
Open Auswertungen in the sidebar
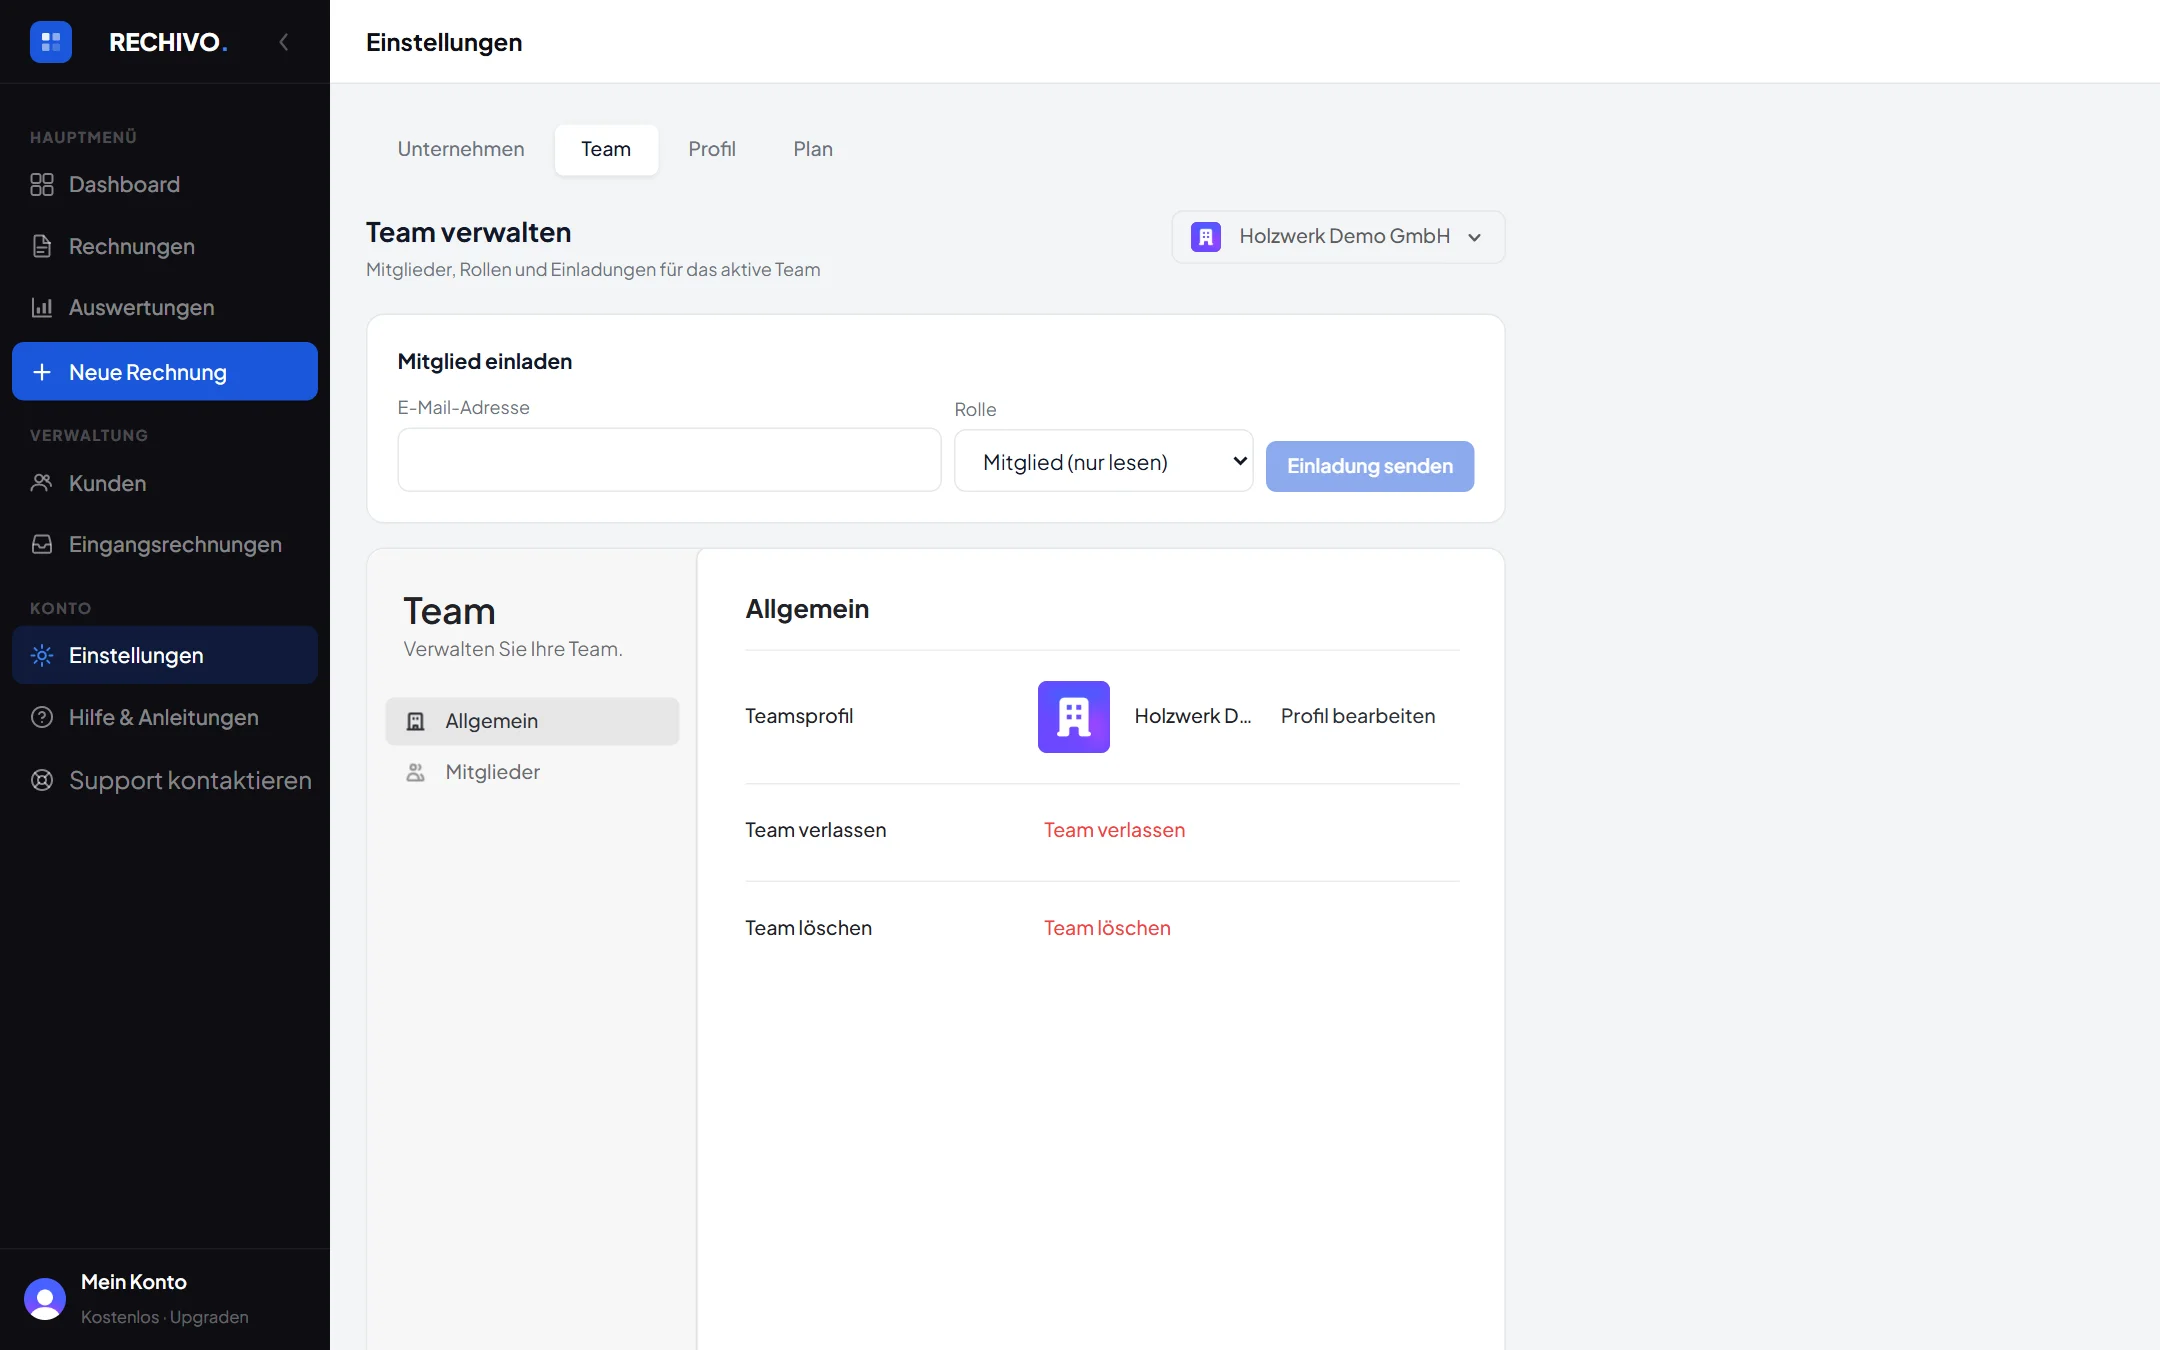pyautogui.click(x=165, y=307)
